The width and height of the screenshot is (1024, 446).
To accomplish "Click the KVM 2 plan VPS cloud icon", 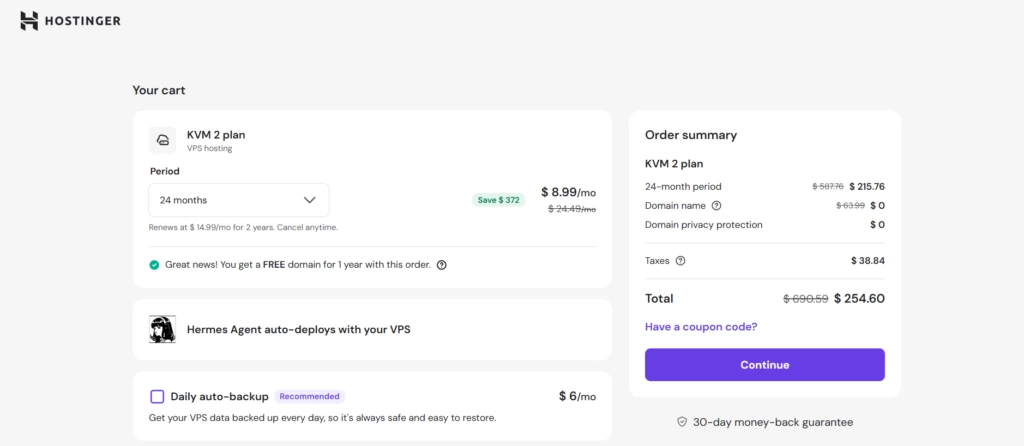I will coord(163,140).
